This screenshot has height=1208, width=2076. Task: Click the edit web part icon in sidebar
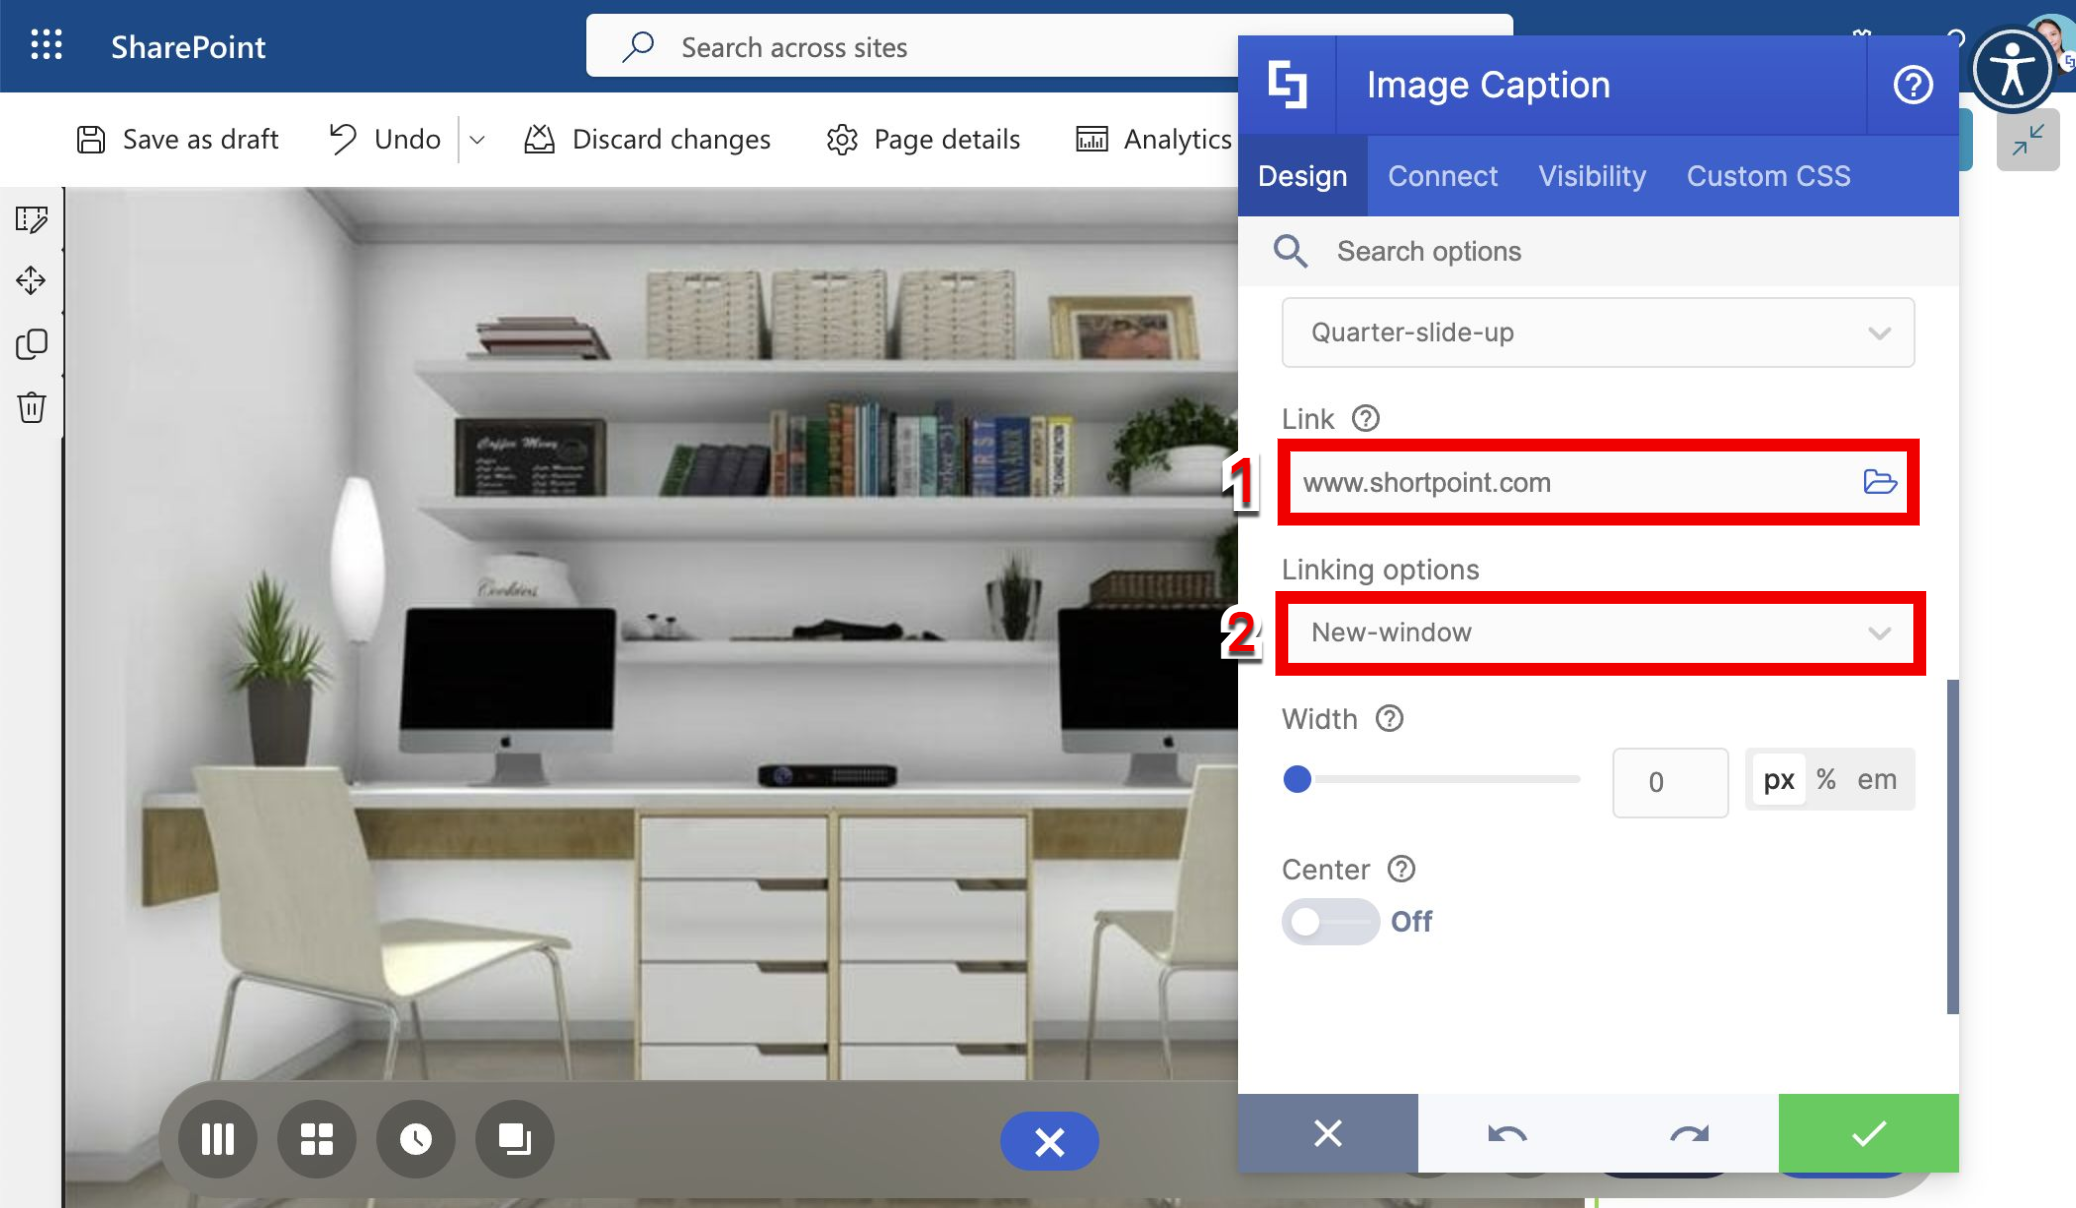[x=31, y=219]
